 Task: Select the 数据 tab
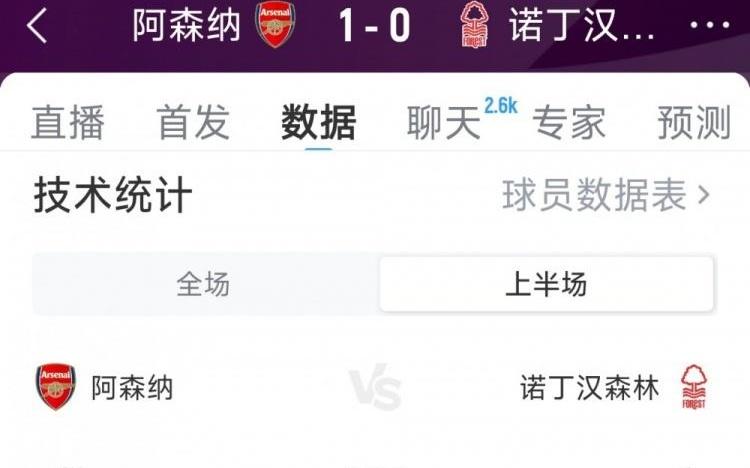tap(318, 124)
